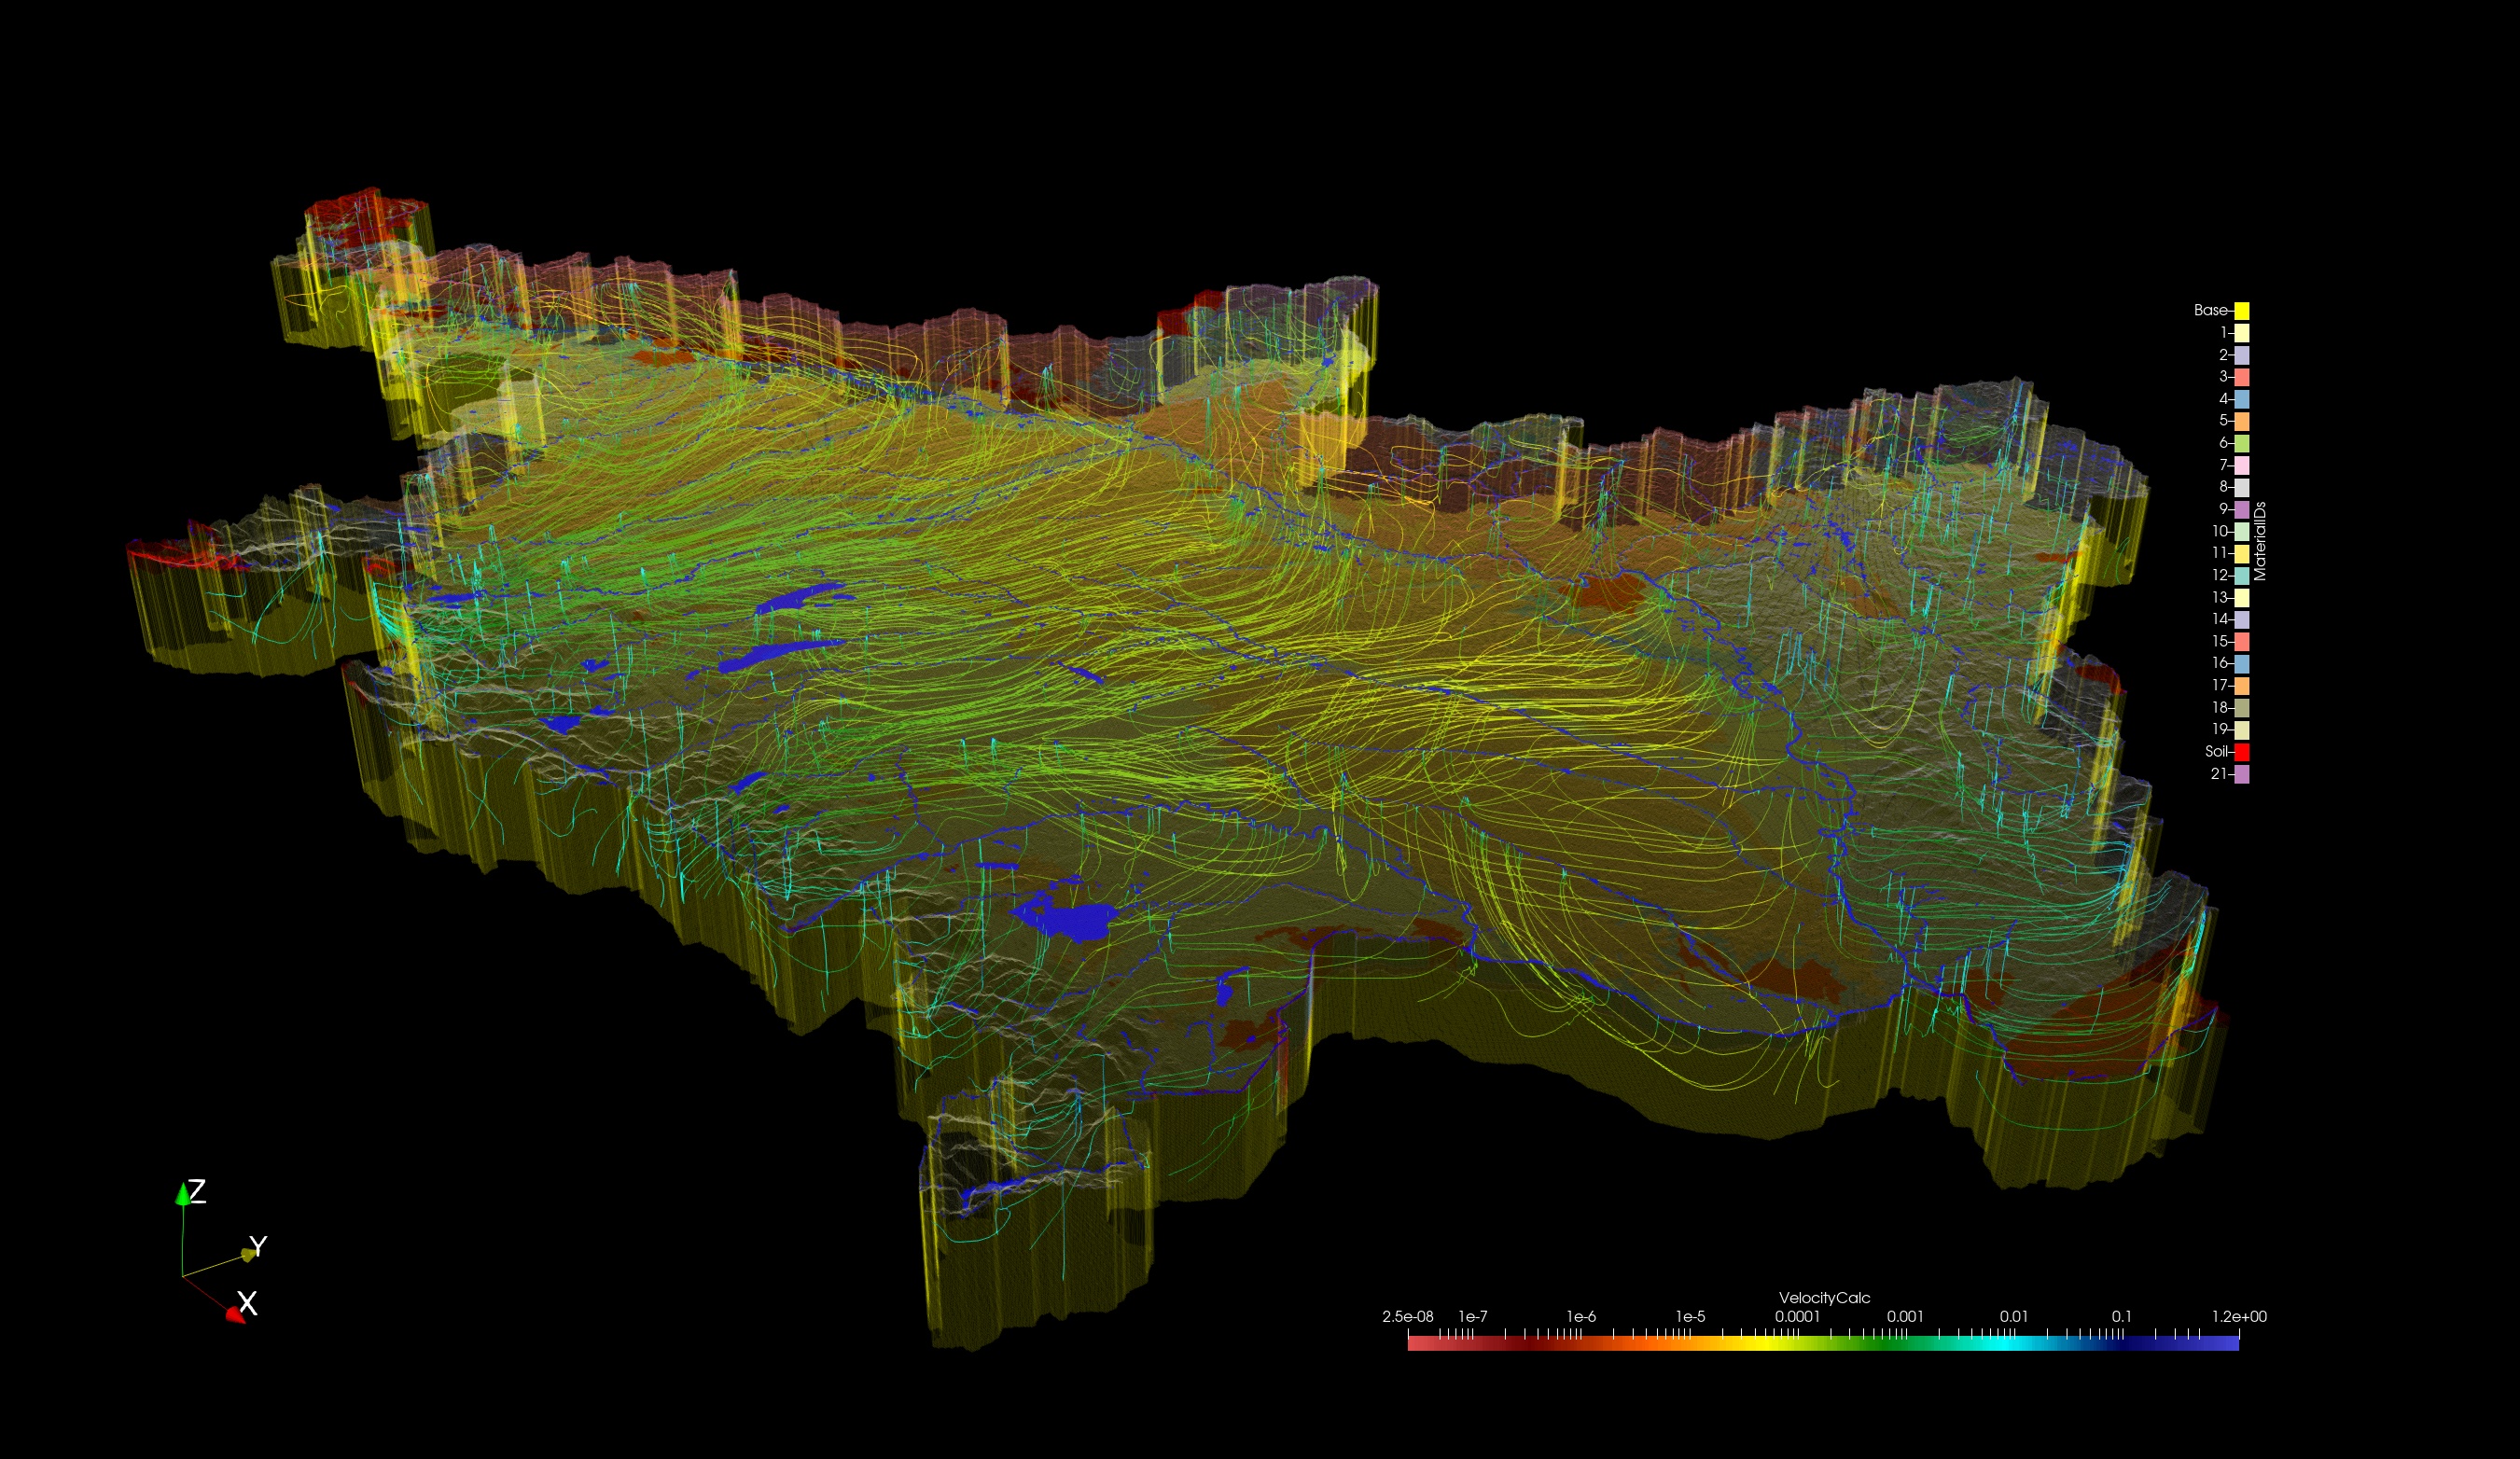This screenshot has height=1459, width=2520.
Task: Toggle material 6 green swatch visibility
Action: point(2242,444)
